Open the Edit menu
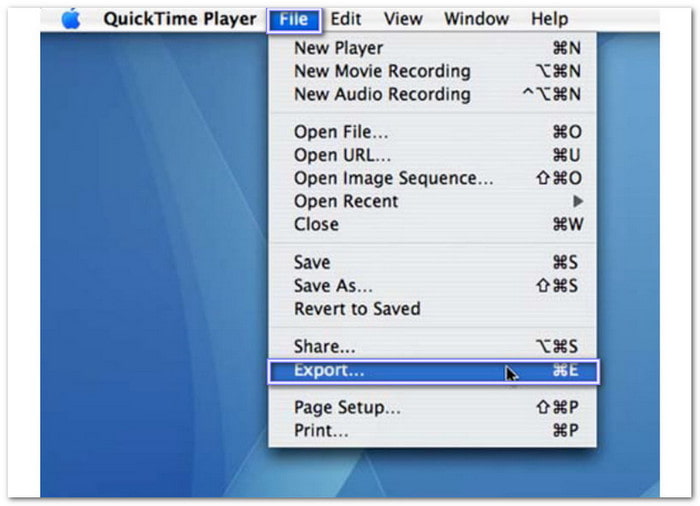 coord(346,19)
